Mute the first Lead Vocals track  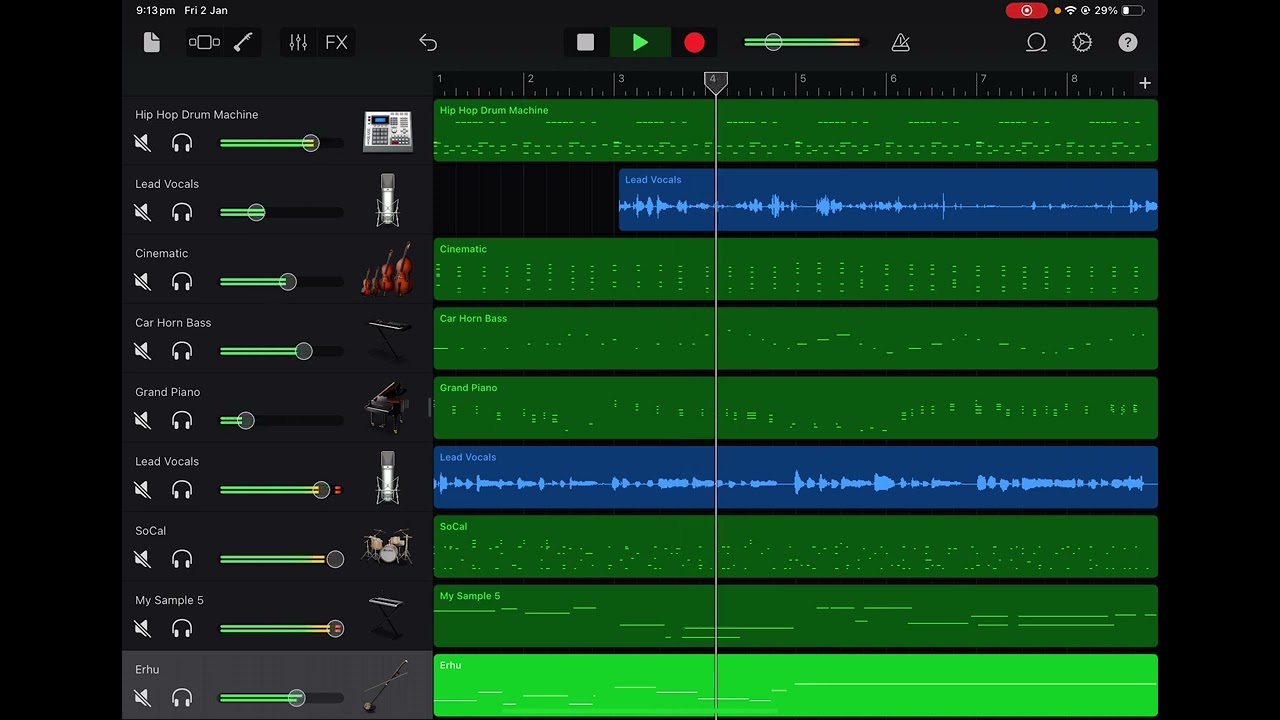[143, 212]
